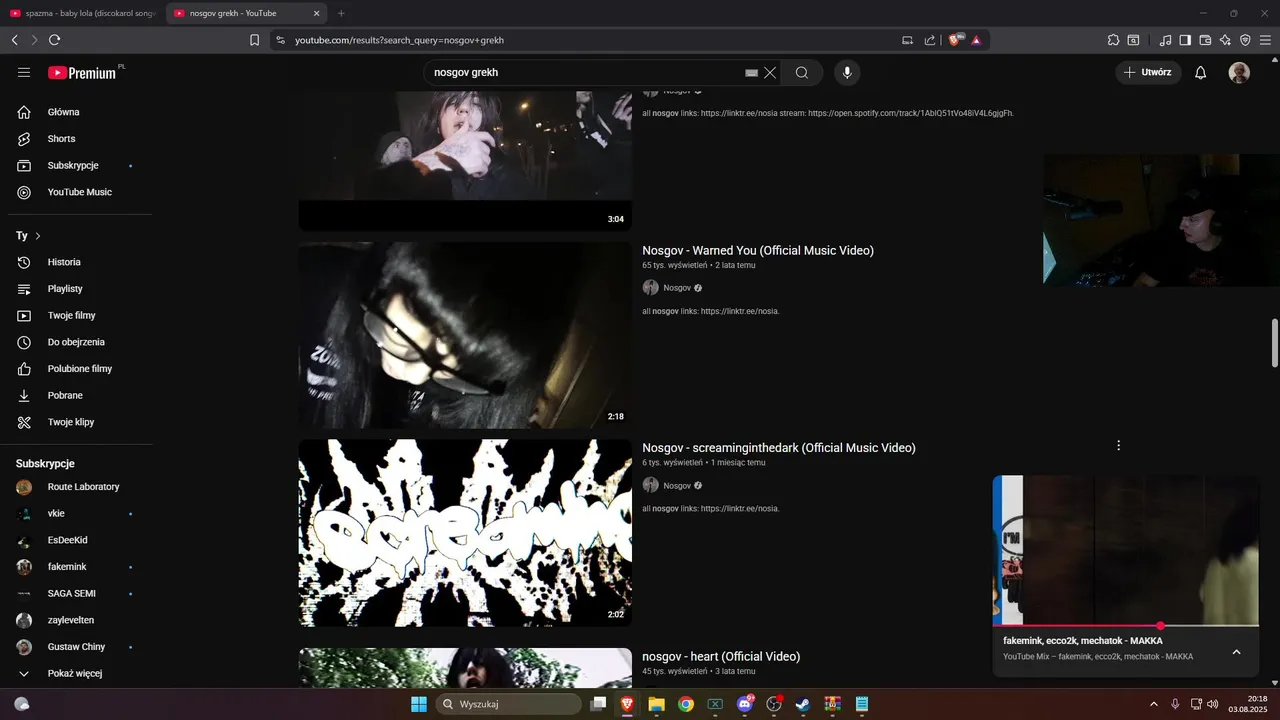The height and width of the screenshot is (720, 1280).
Task: Expand the miniplayer queue chevron
Action: pos(1236,652)
